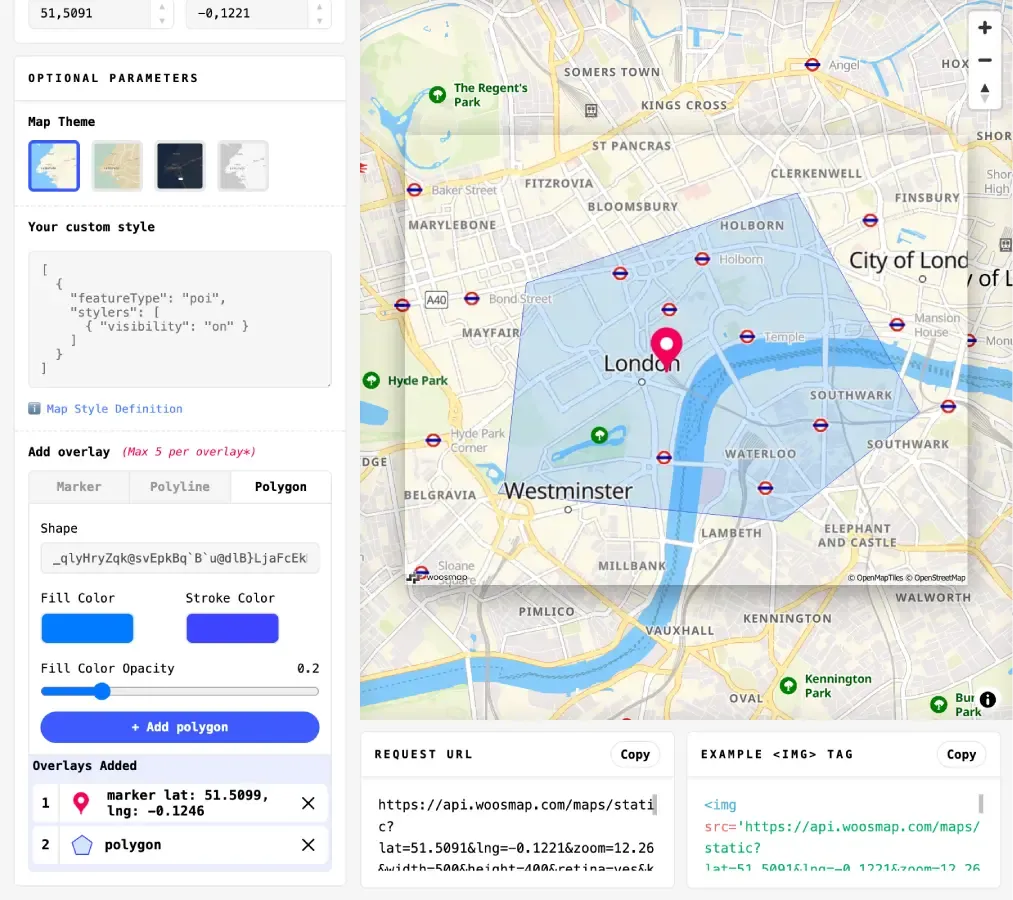Switch to the Marker overlay tab
The image size is (1013, 900).
(x=79, y=487)
